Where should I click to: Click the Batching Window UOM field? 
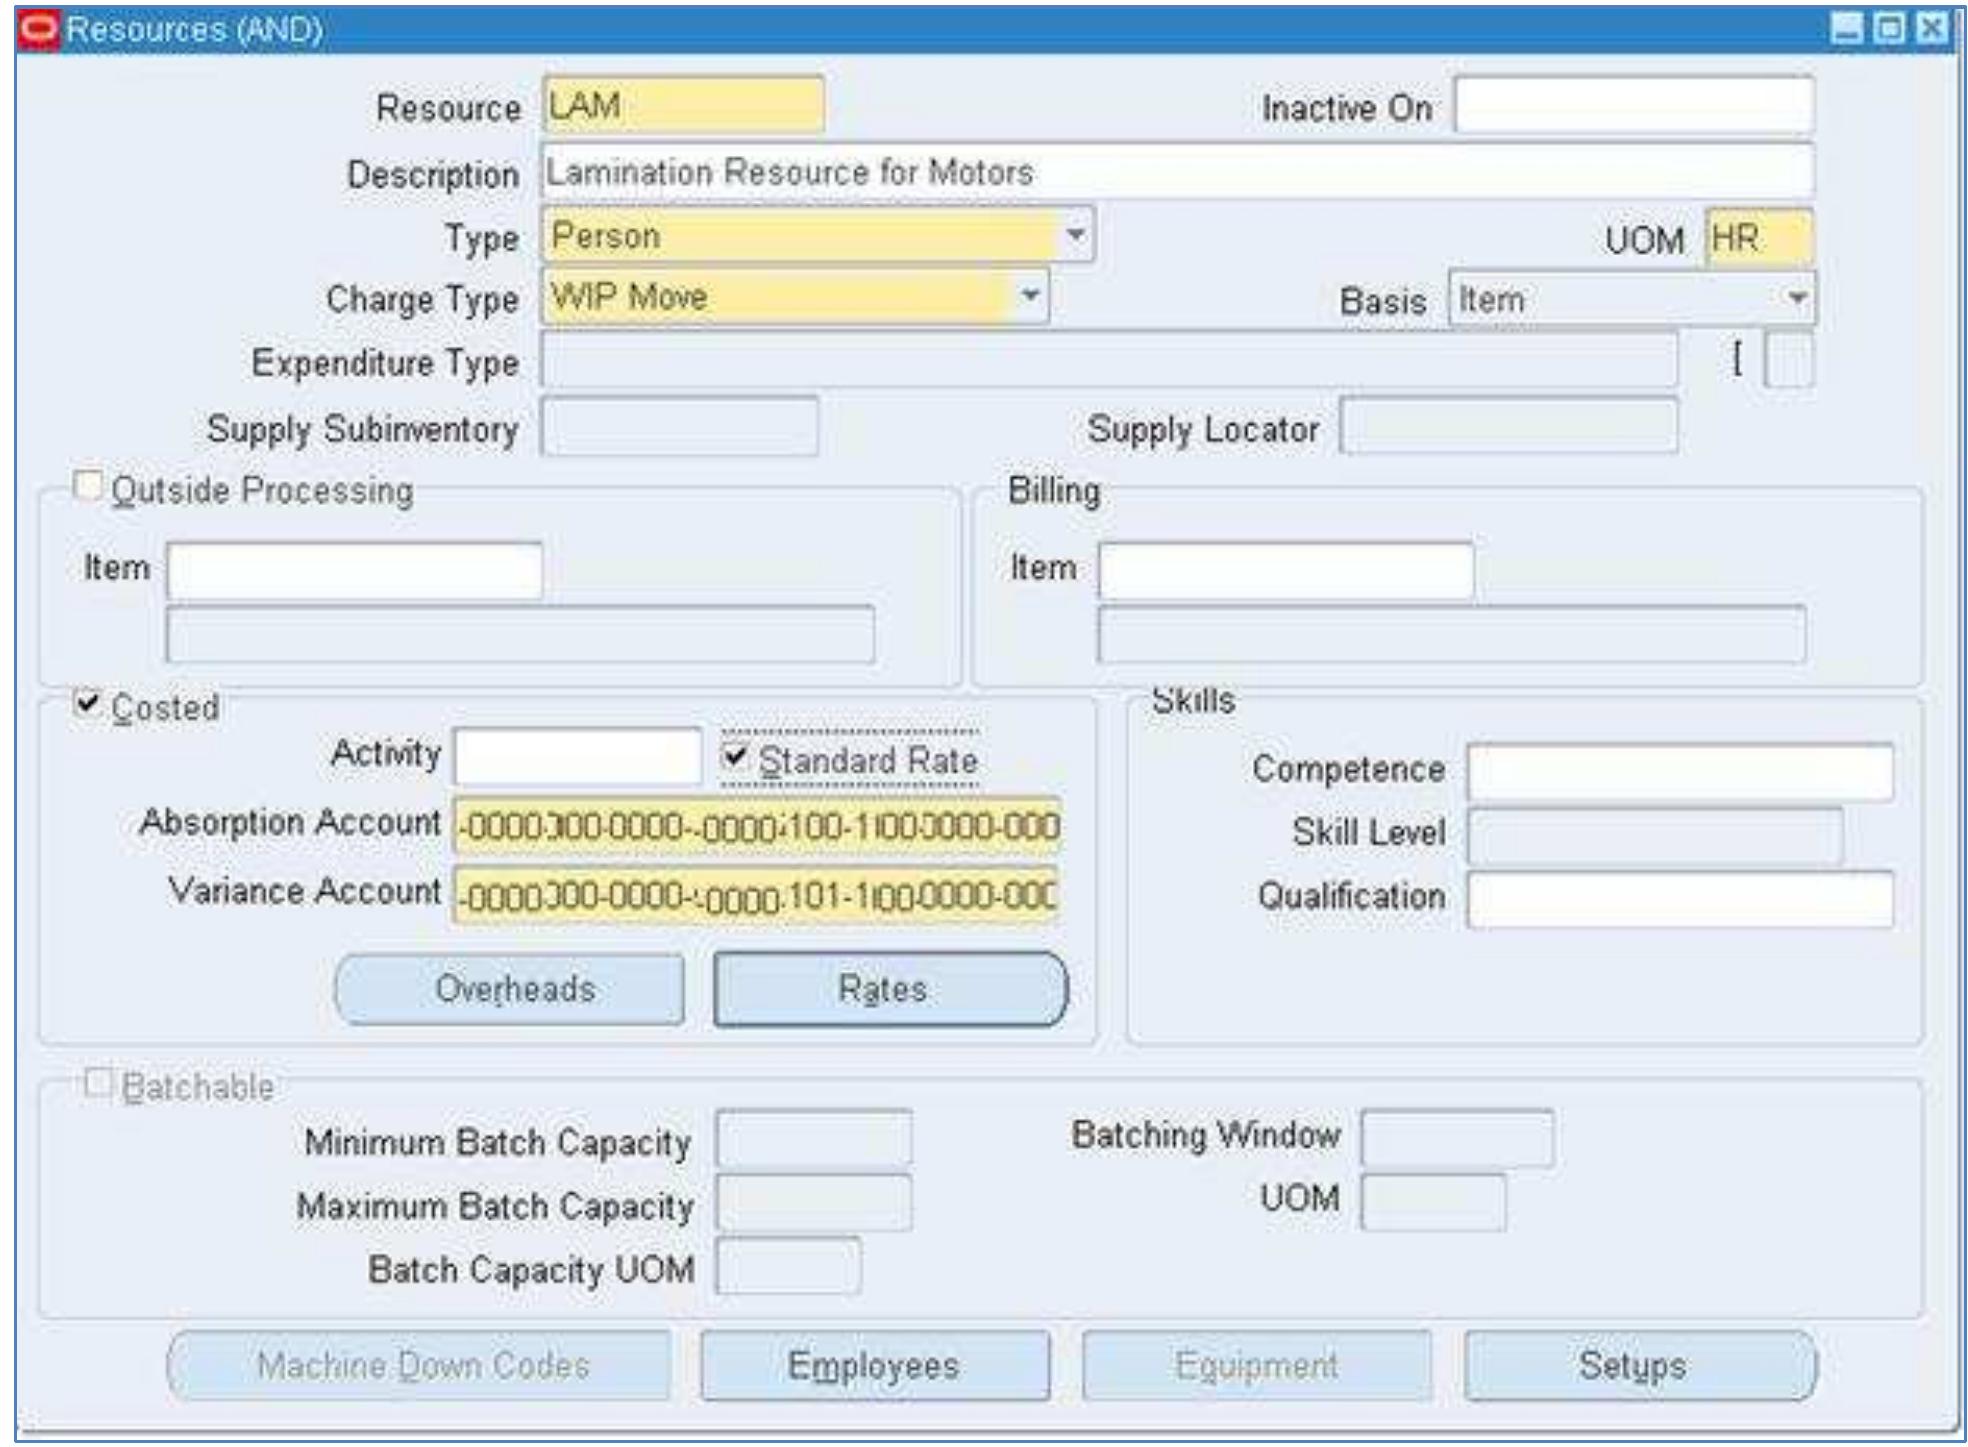[1433, 1202]
